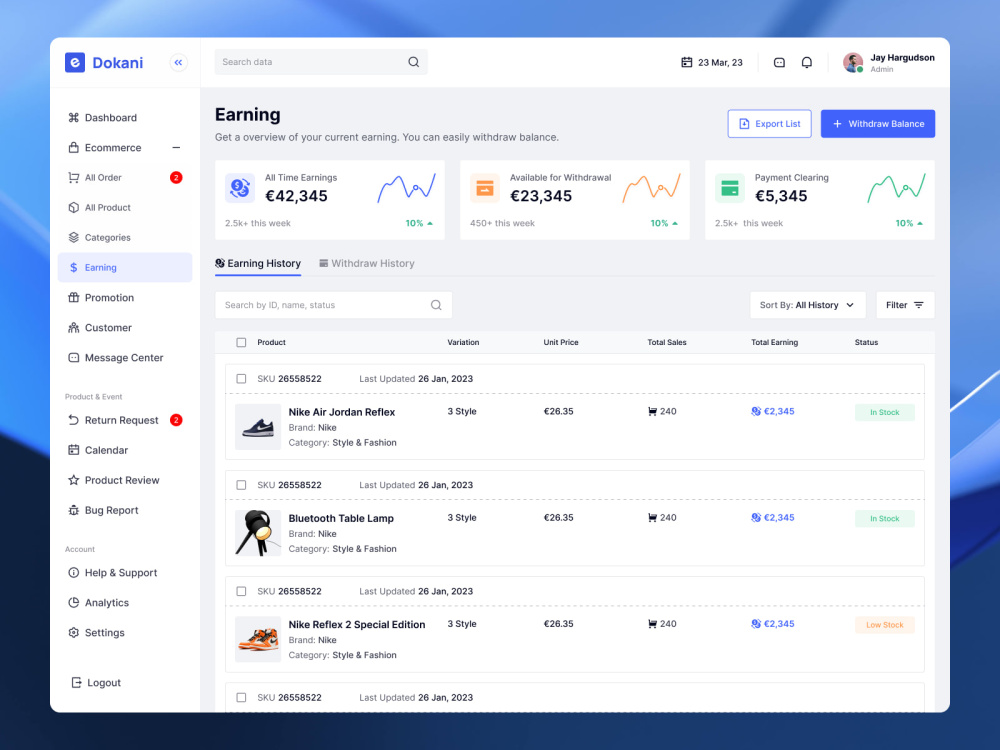Screen dimensions: 1000x750
Task: Open the chat messages icon in header
Action: [779, 62]
